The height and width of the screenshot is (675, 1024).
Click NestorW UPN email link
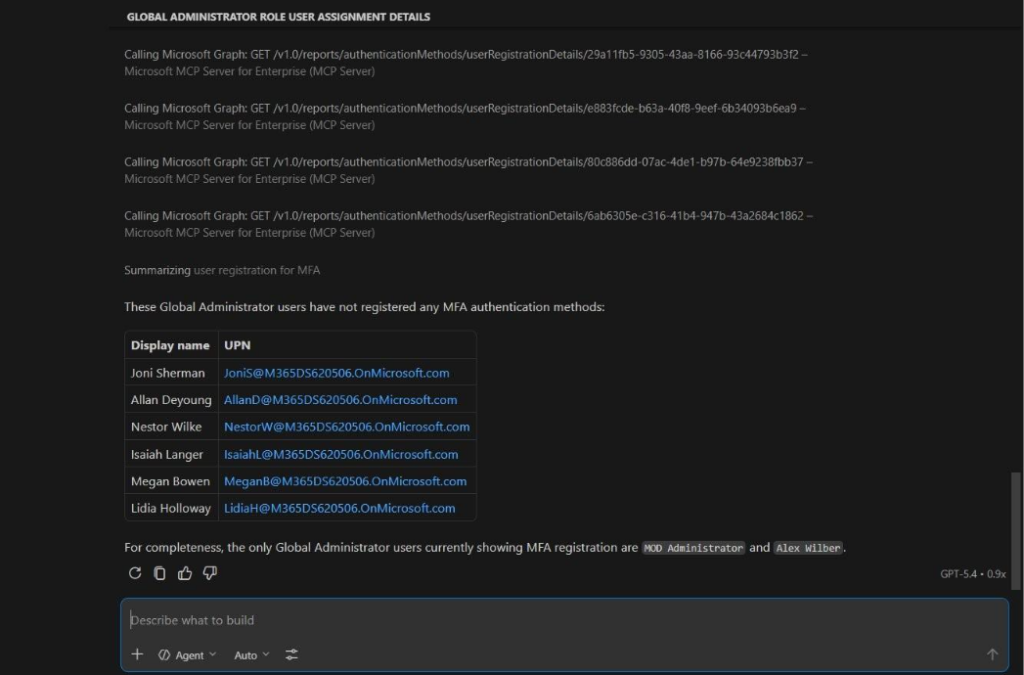346,427
